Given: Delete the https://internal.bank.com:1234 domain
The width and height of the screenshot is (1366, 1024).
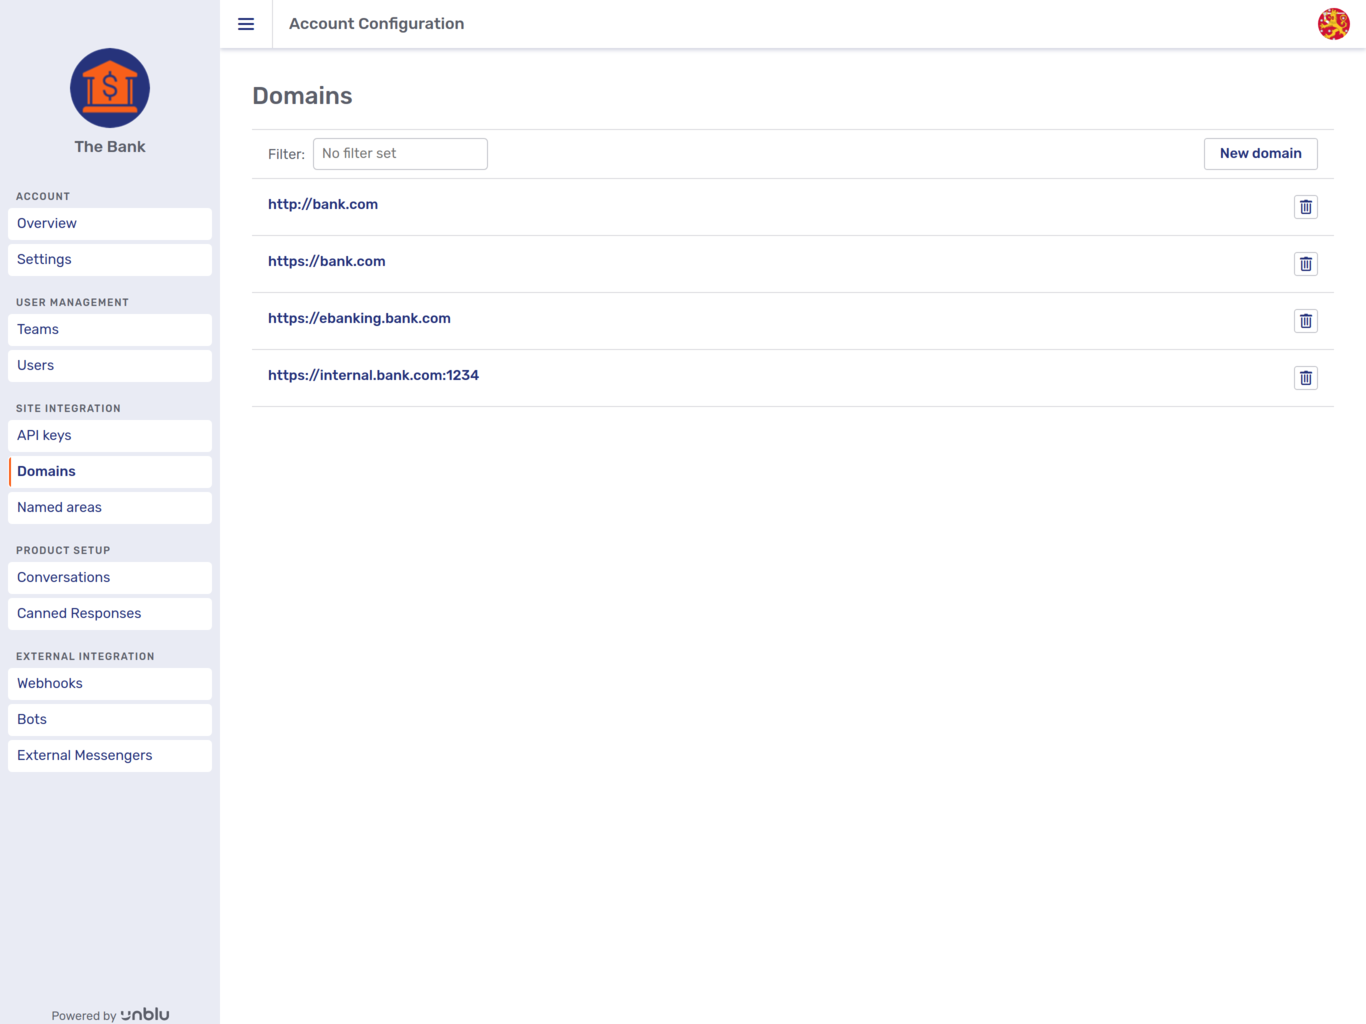Looking at the screenshot, I should 1305,378.
